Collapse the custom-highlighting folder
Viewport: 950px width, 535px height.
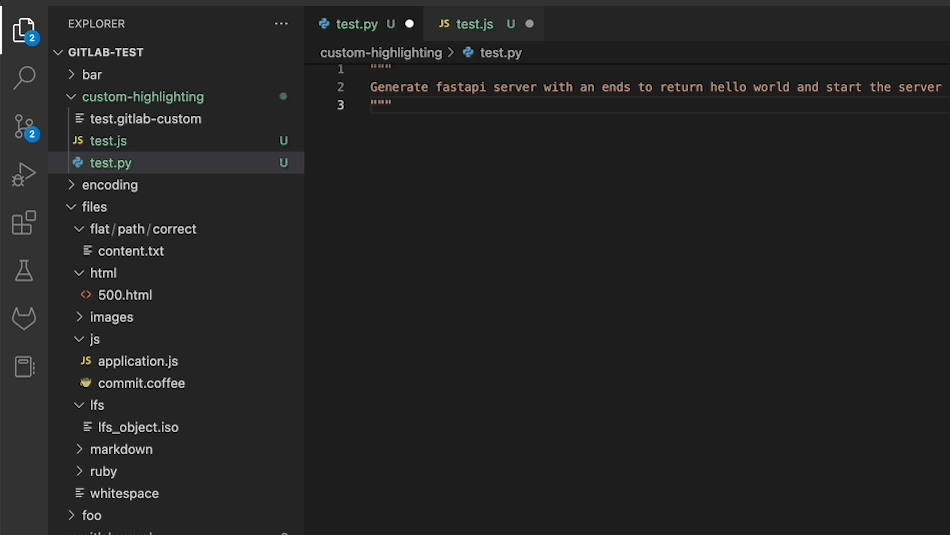[x=142, y=97]
